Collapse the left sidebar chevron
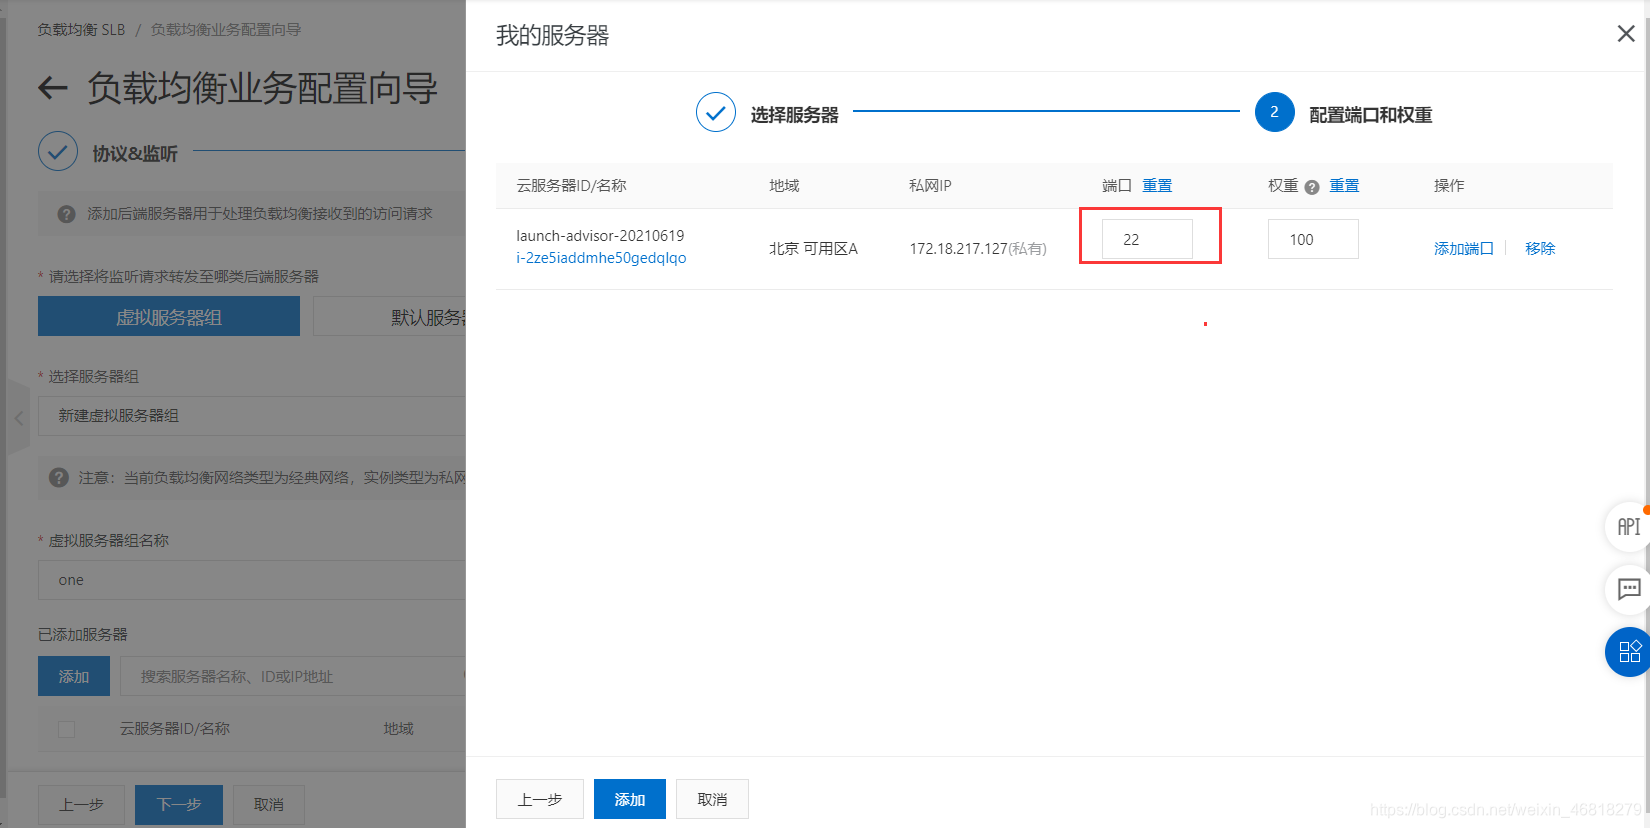The width and height of the screenshot is (1651, 828). [x=18, y=419]
